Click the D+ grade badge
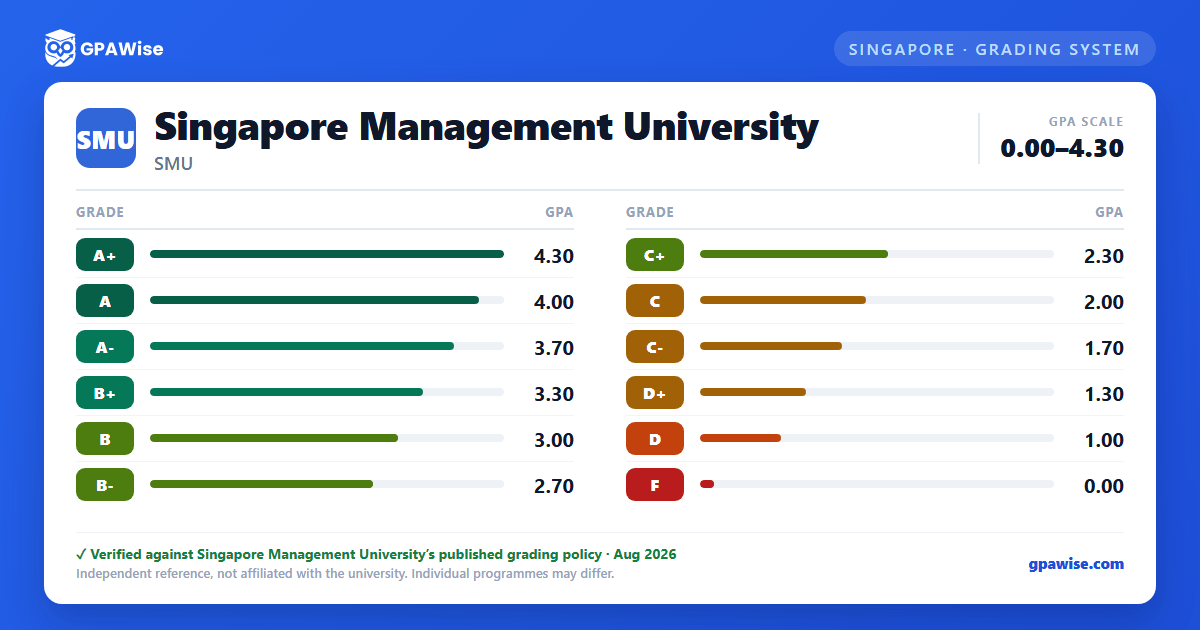 point(655,393)
